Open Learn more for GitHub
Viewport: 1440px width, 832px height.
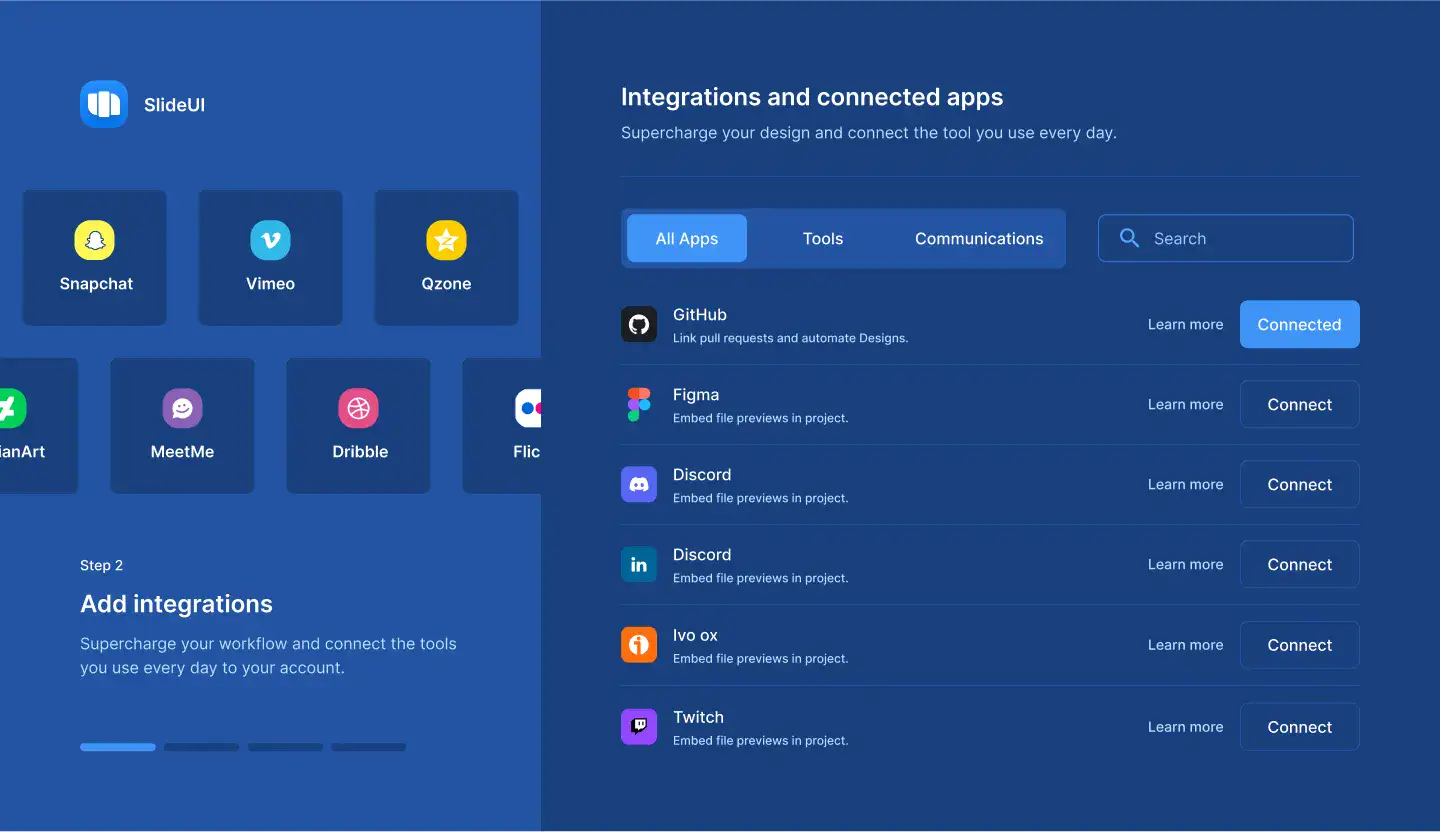click(x=1185, y=324)
